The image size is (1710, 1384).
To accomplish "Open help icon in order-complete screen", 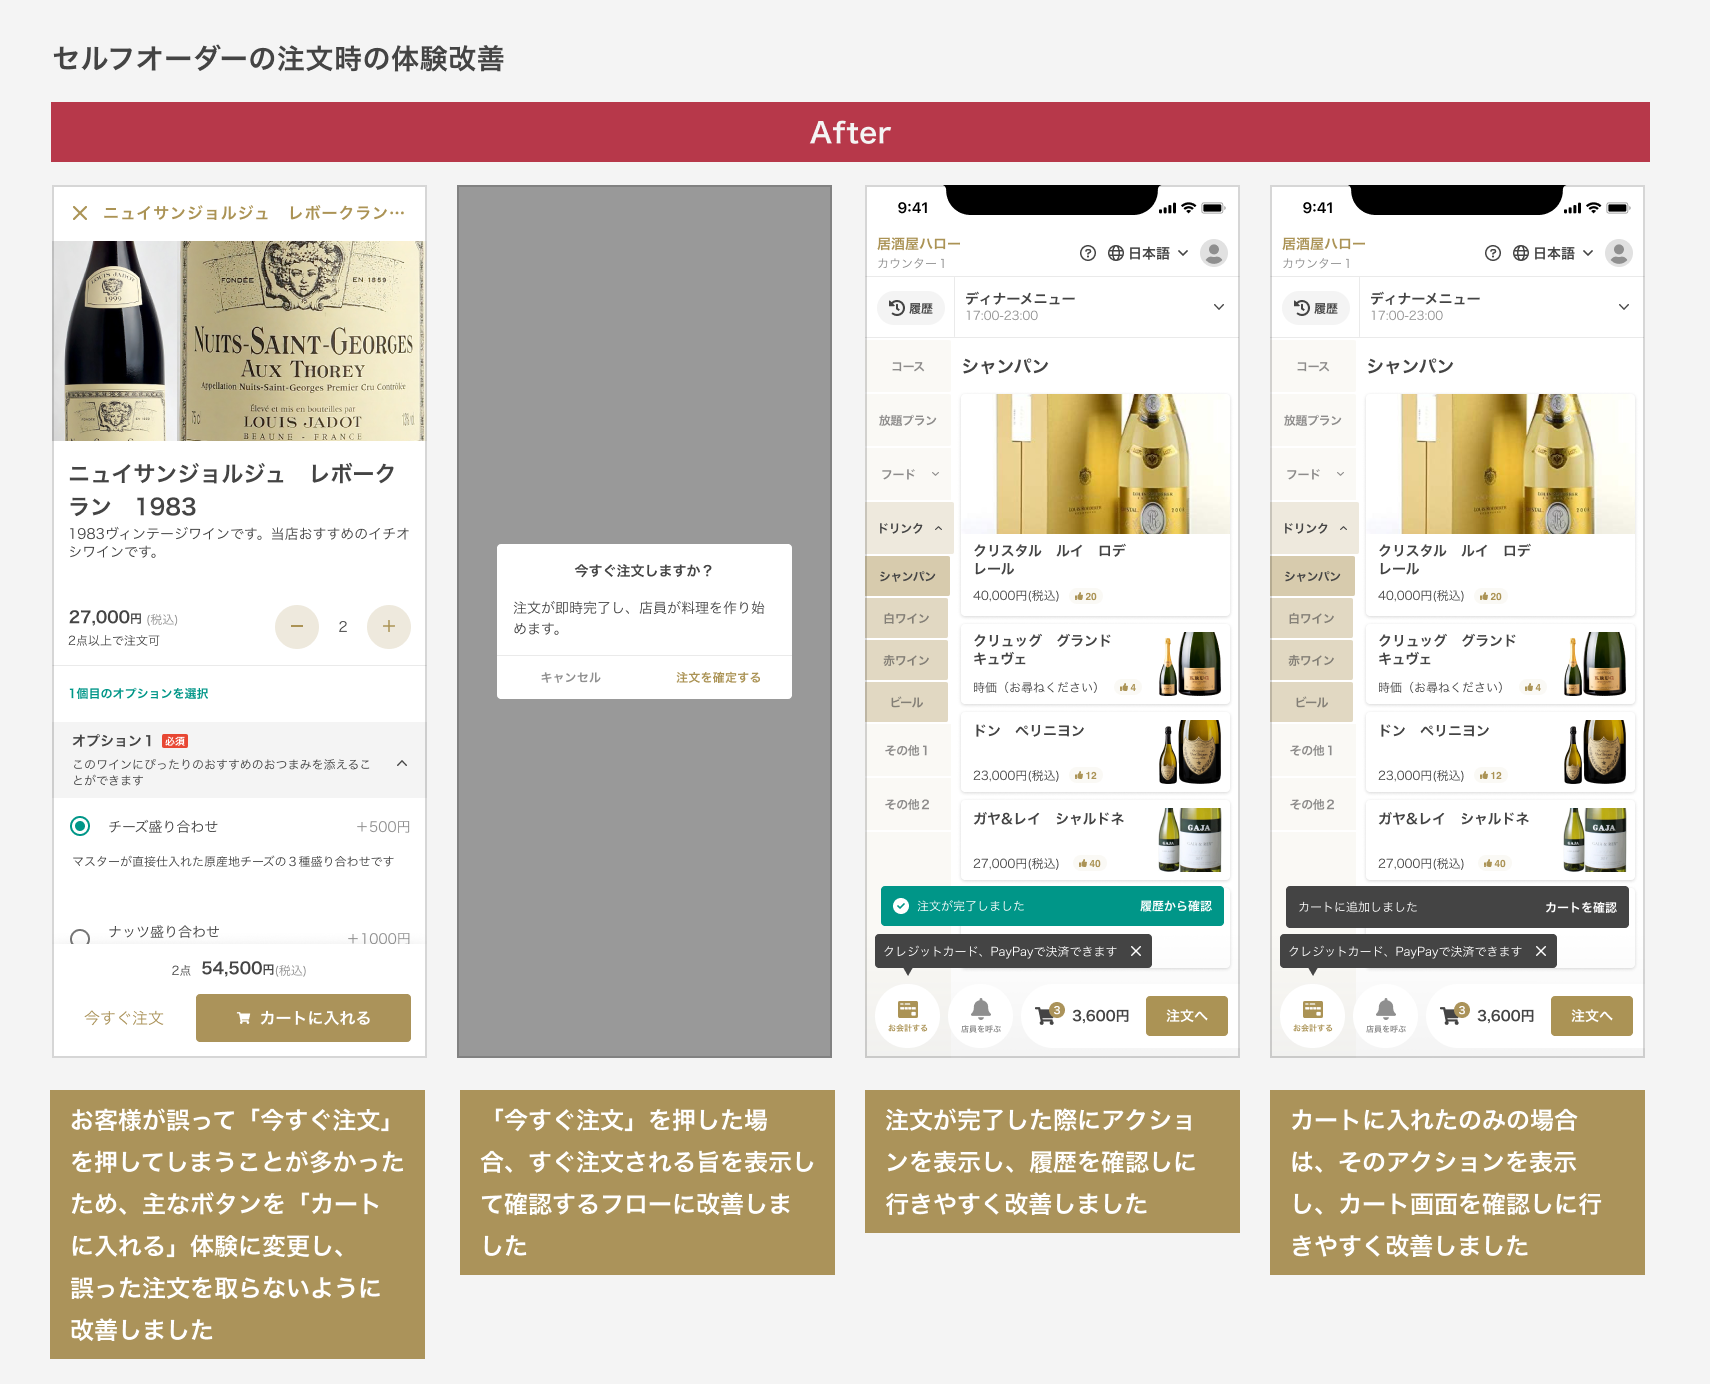I will 1088,253.
